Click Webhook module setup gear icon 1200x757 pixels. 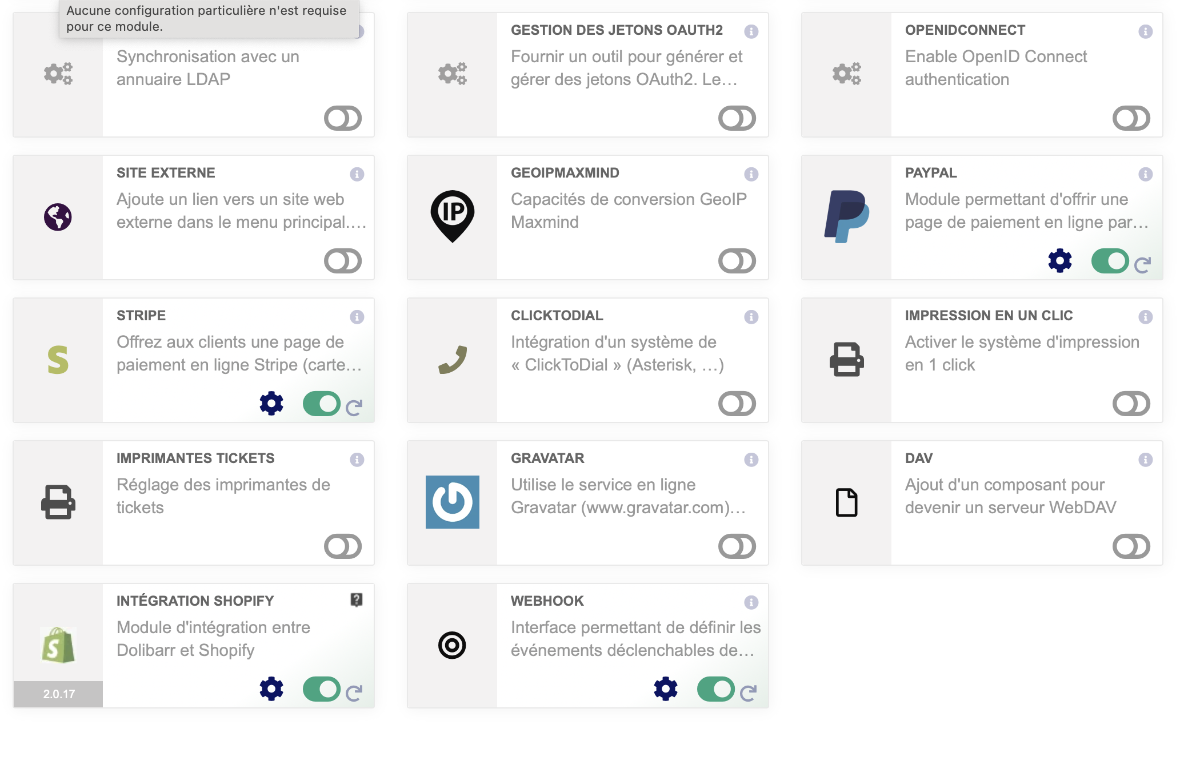click(x=666, y=688)
